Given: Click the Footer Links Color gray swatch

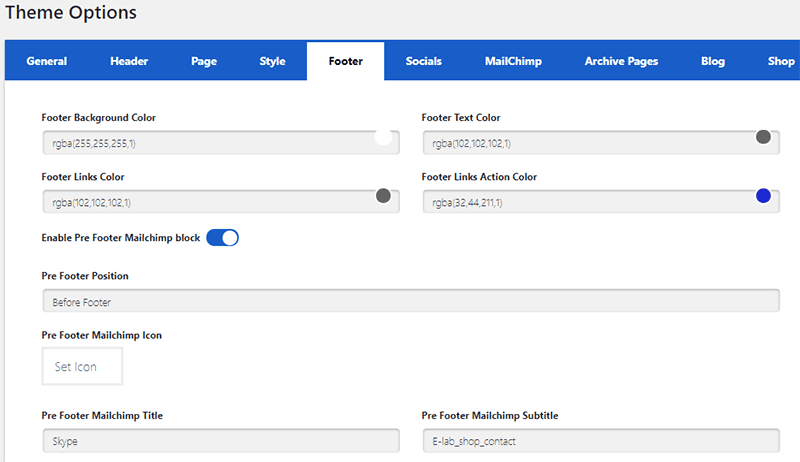Looking at the screenshot, I should point(383,196).
